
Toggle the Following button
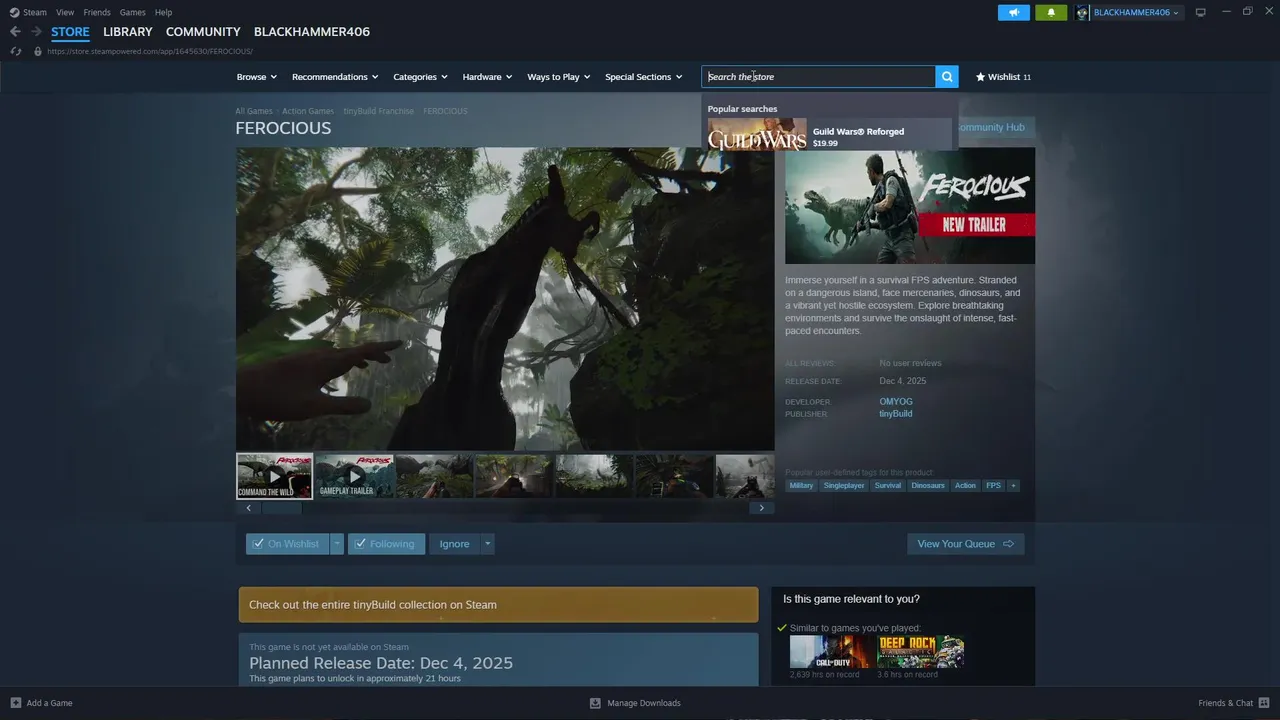(386, 544)
